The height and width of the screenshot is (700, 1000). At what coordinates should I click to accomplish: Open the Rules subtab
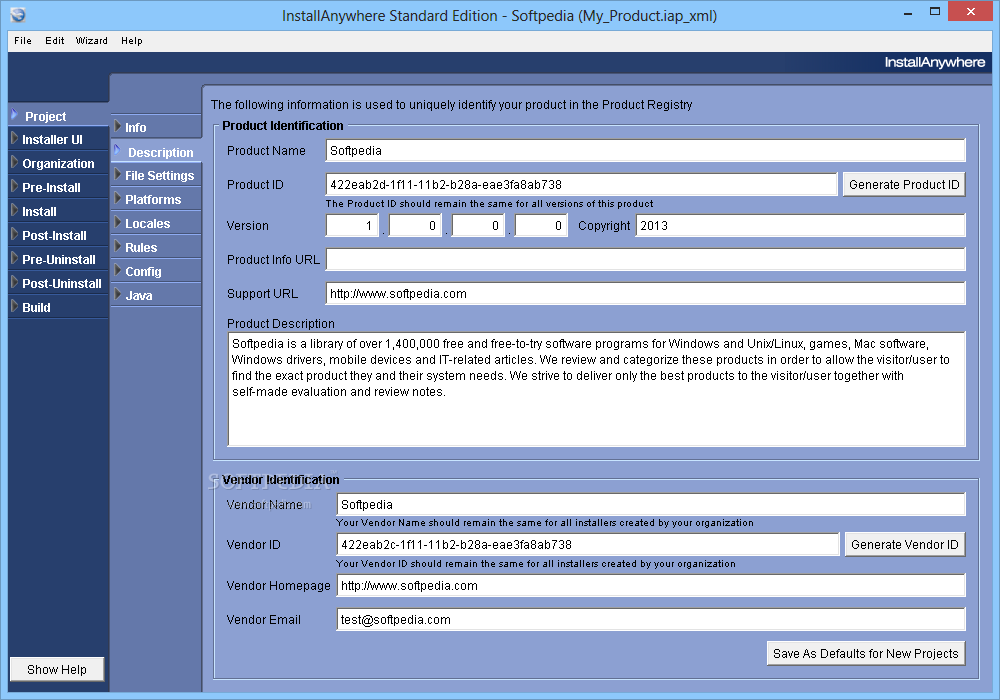tap(156, 247)
